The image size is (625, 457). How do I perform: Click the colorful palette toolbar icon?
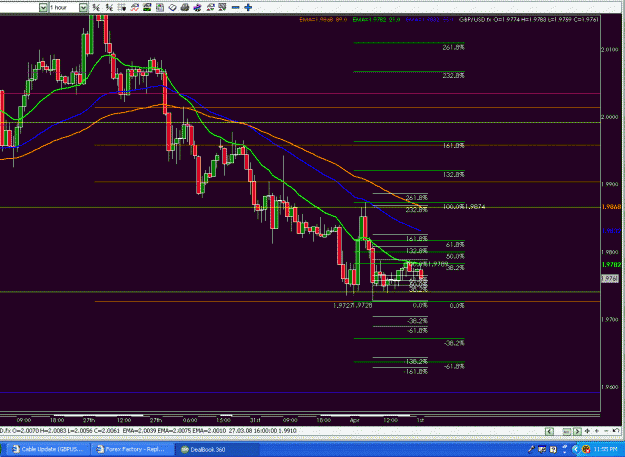pos(197,8)
